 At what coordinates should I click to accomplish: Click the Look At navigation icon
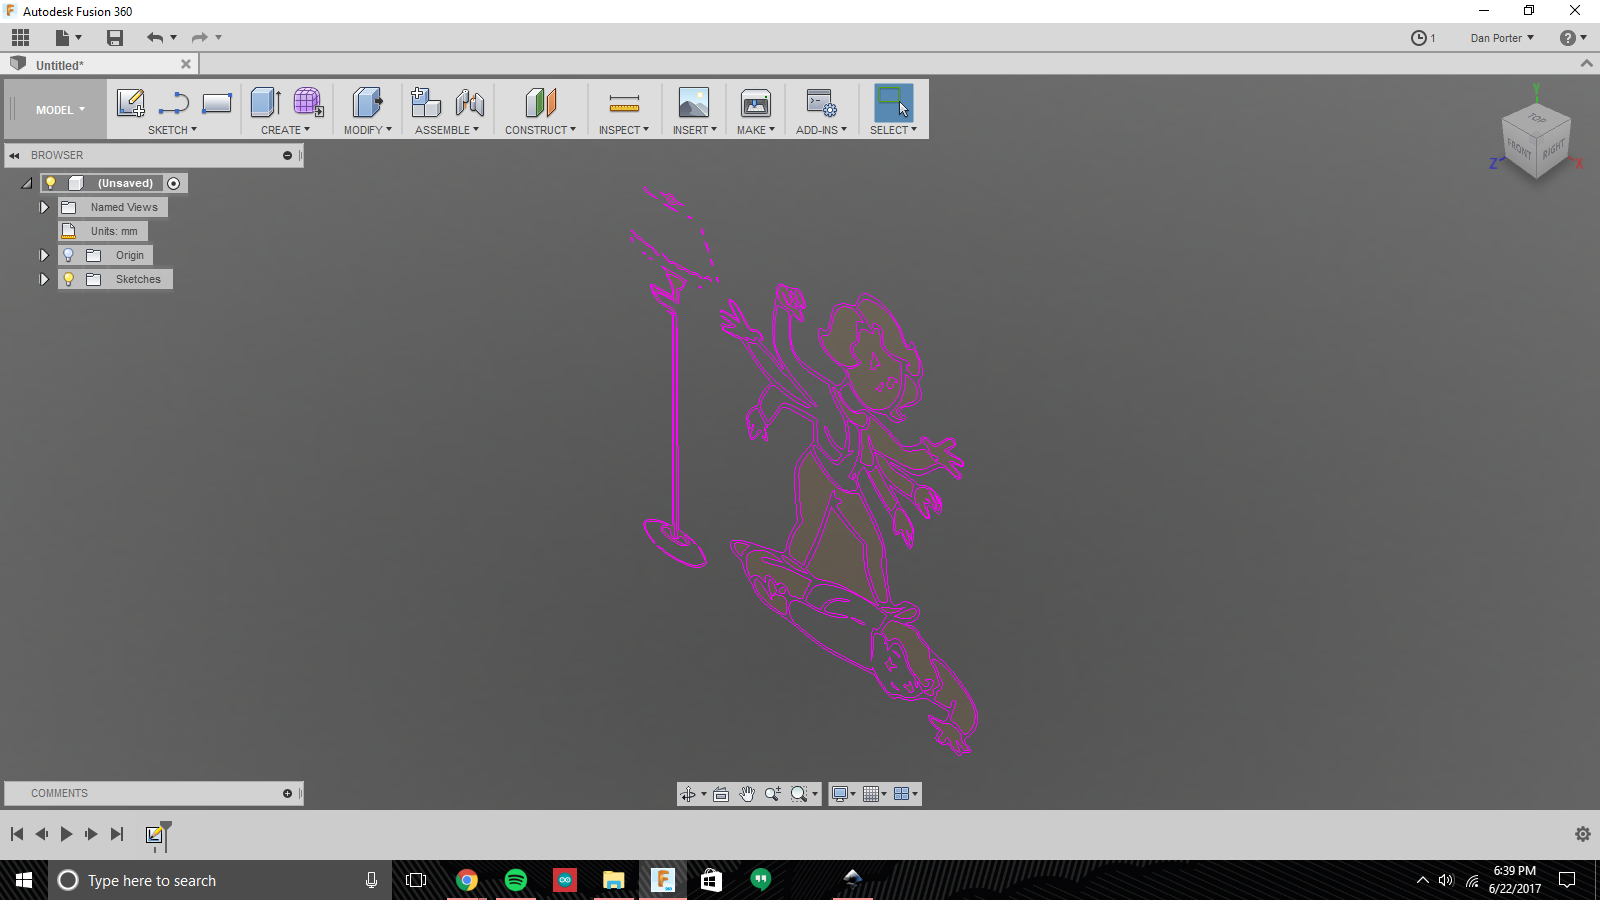tap(721, 794)
